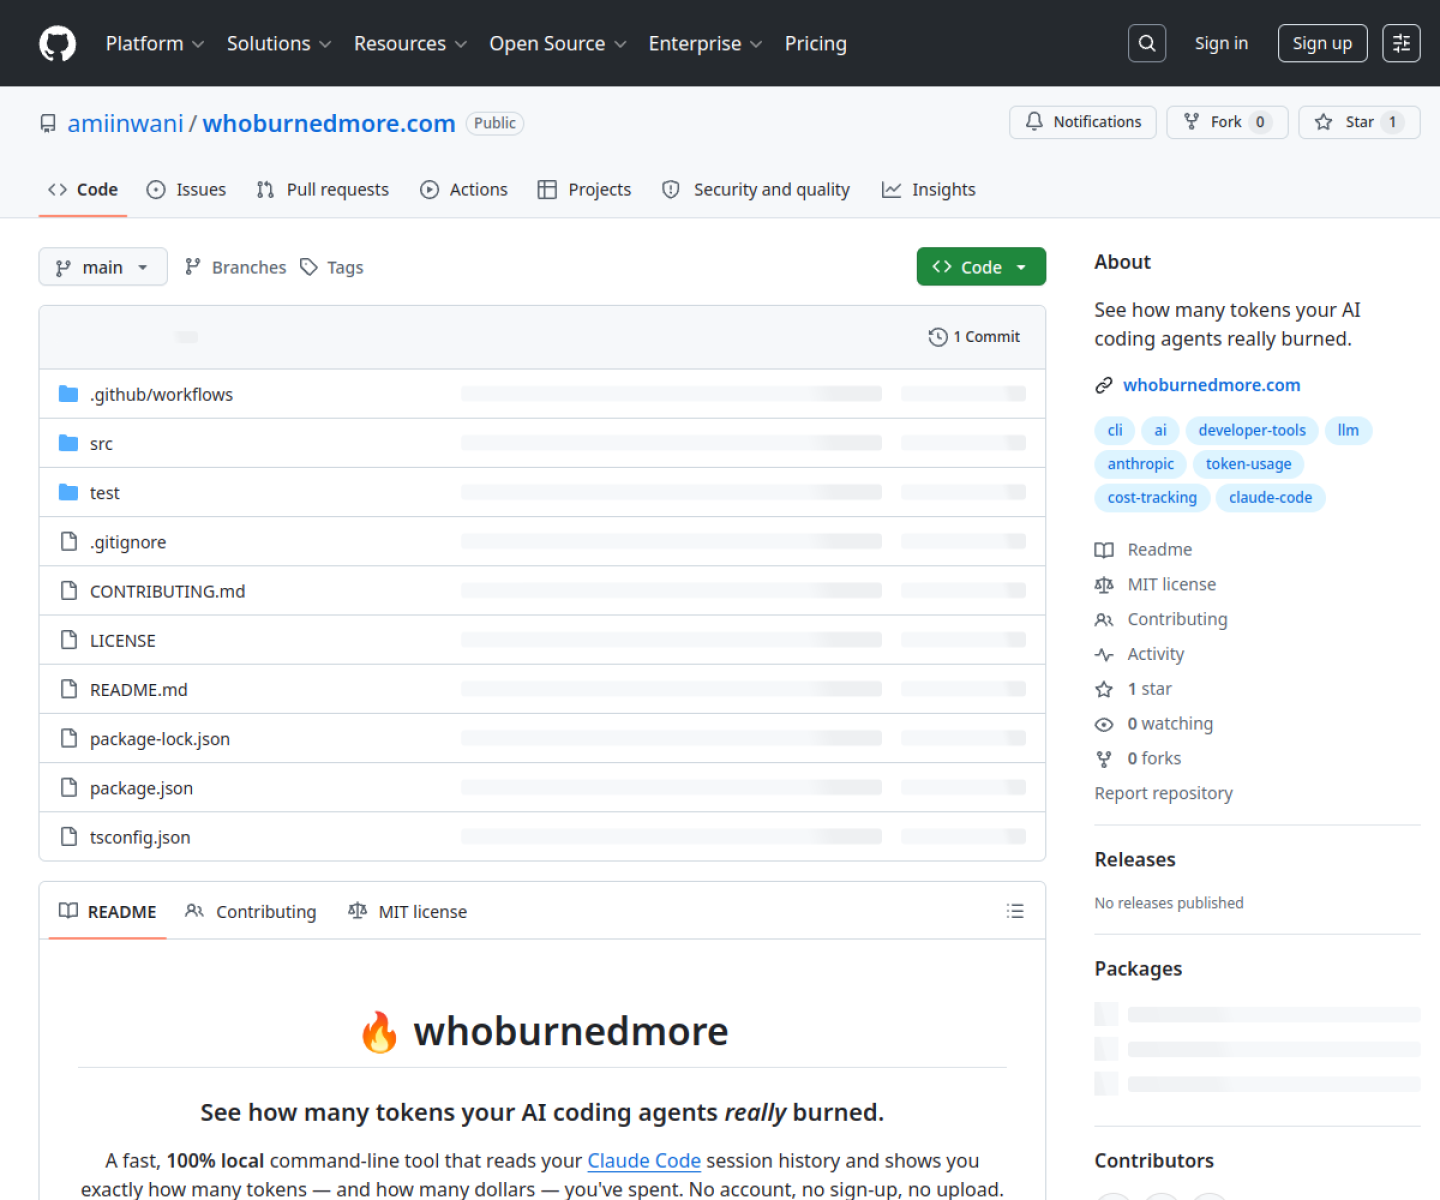Open the appearance settings sliders icon

pos(1401,43)
